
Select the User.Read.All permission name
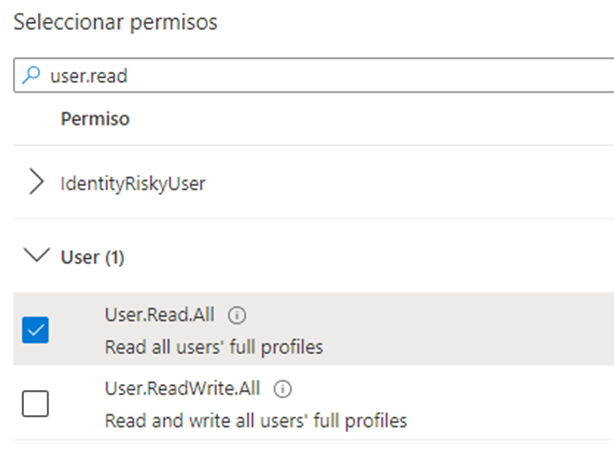click(x=159, y=315)
